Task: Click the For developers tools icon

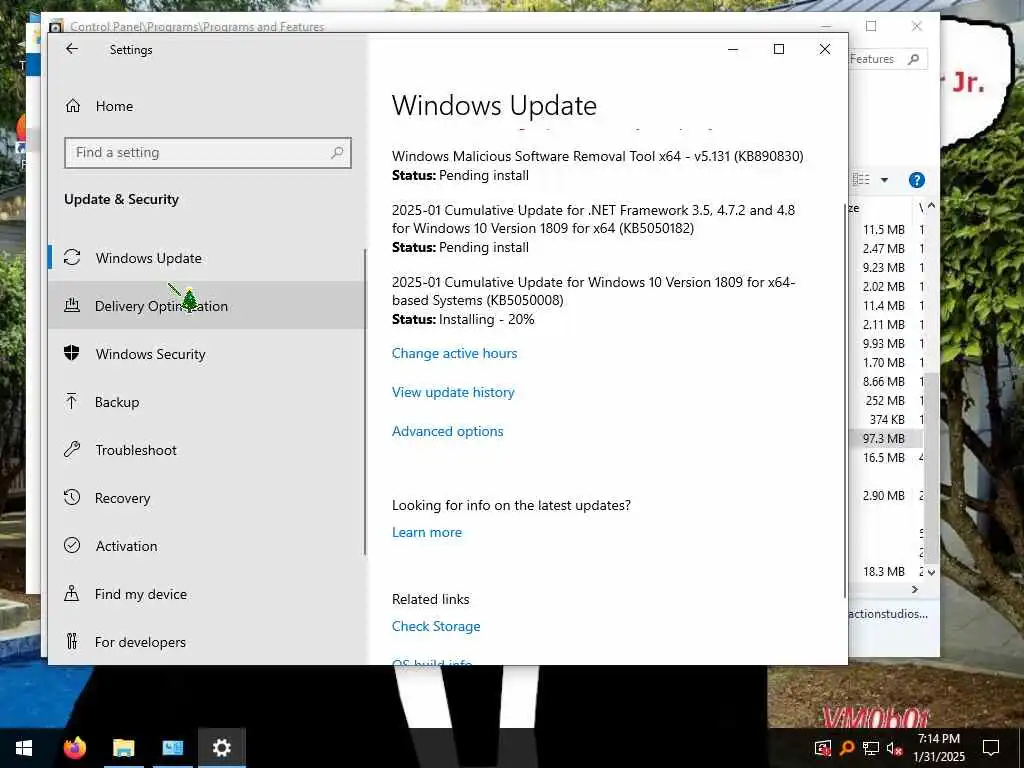Action: pos(72,641)
